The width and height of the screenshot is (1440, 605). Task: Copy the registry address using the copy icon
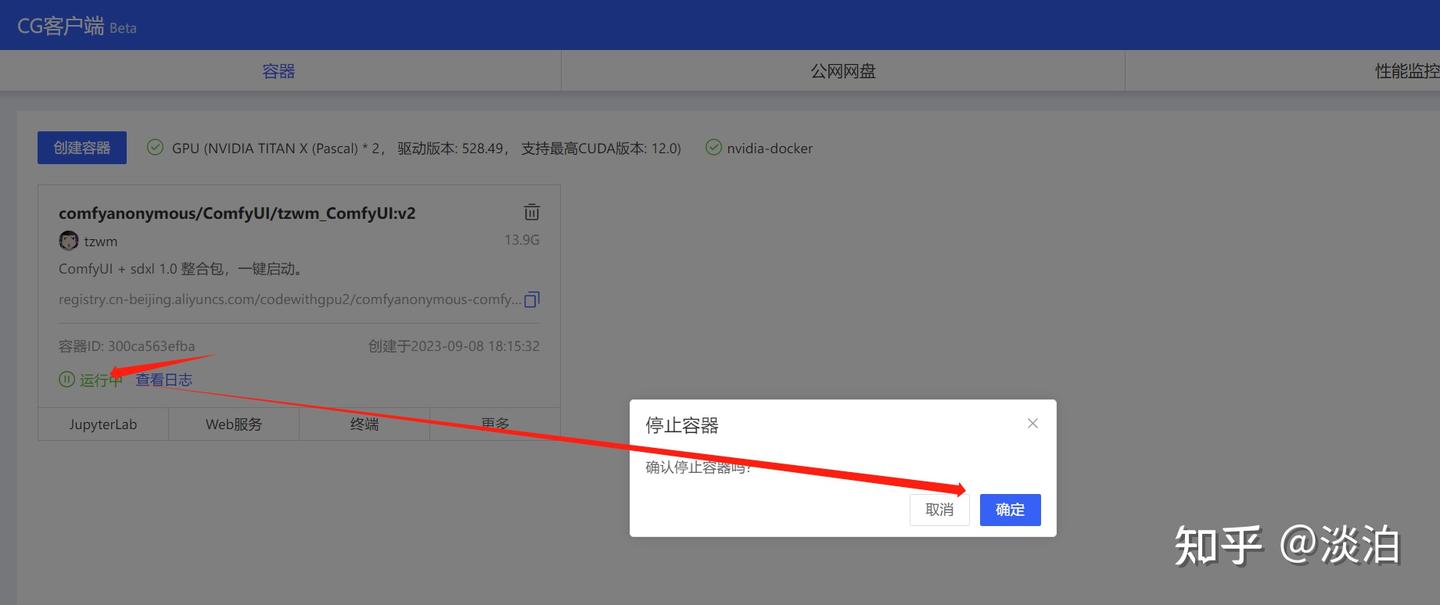point(532,298)
